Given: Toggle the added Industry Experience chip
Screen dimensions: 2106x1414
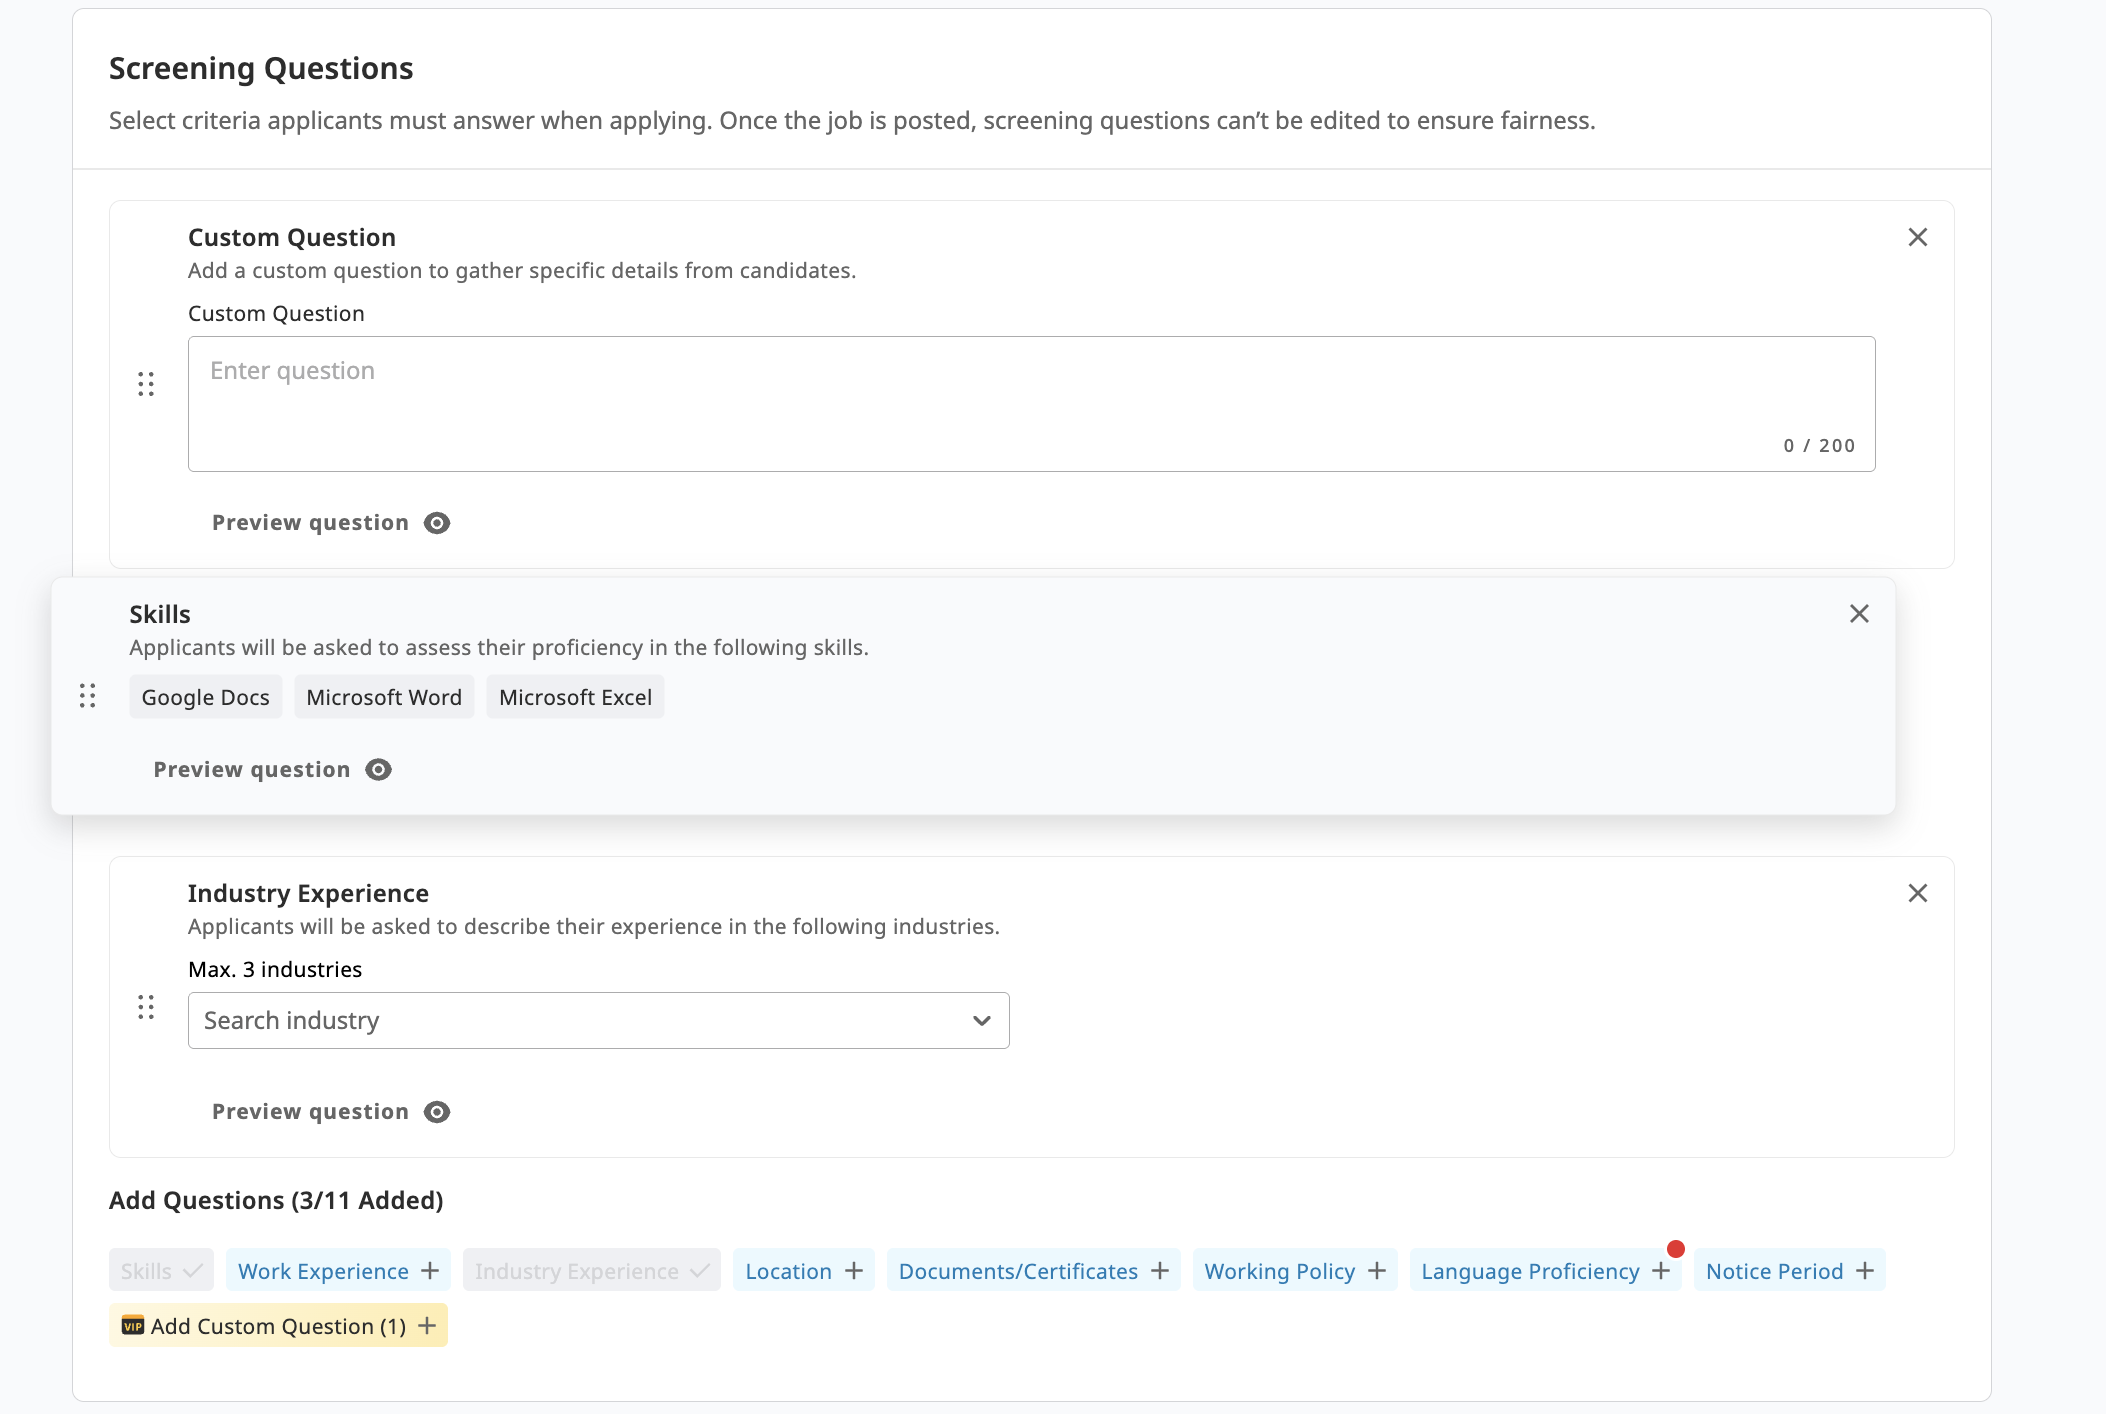Looking at the screenshot, I should [590, 1270].
